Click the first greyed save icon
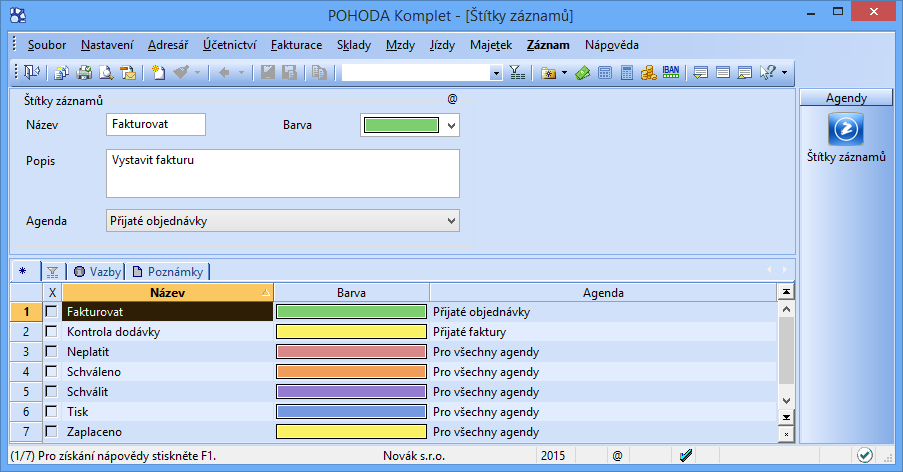903x472 pixels. click(268, 73)
